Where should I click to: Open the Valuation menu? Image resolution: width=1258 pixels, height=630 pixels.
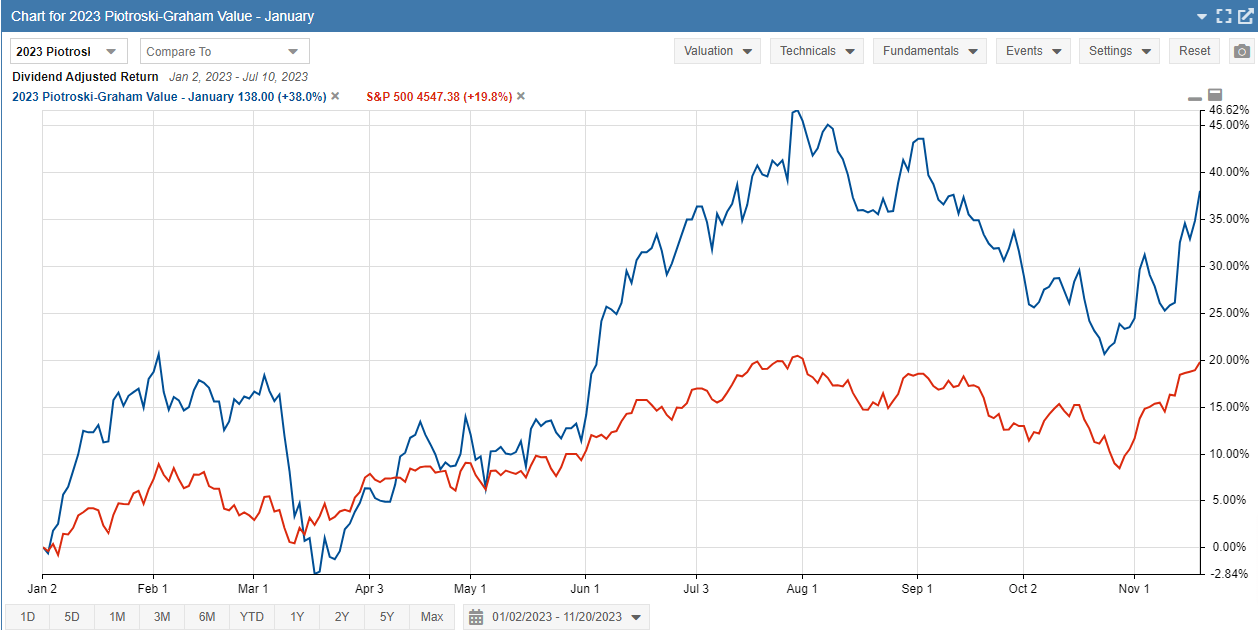pos(717,51)
